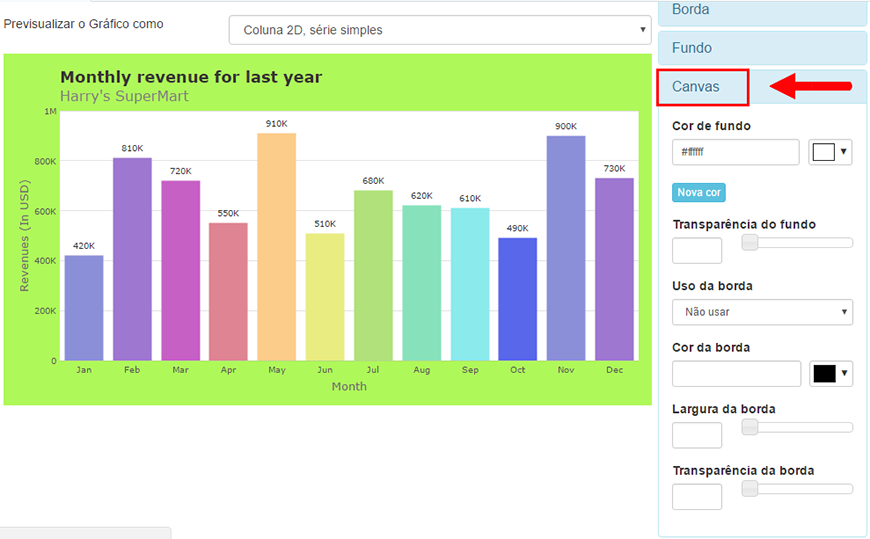Open the Borda accordion tab
The width and height of the screenshot is (870, 539).
click(762, 12)
